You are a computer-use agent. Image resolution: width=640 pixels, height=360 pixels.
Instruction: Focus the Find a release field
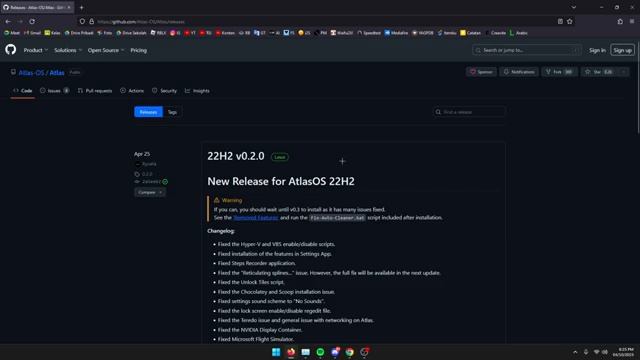point(469,112)
